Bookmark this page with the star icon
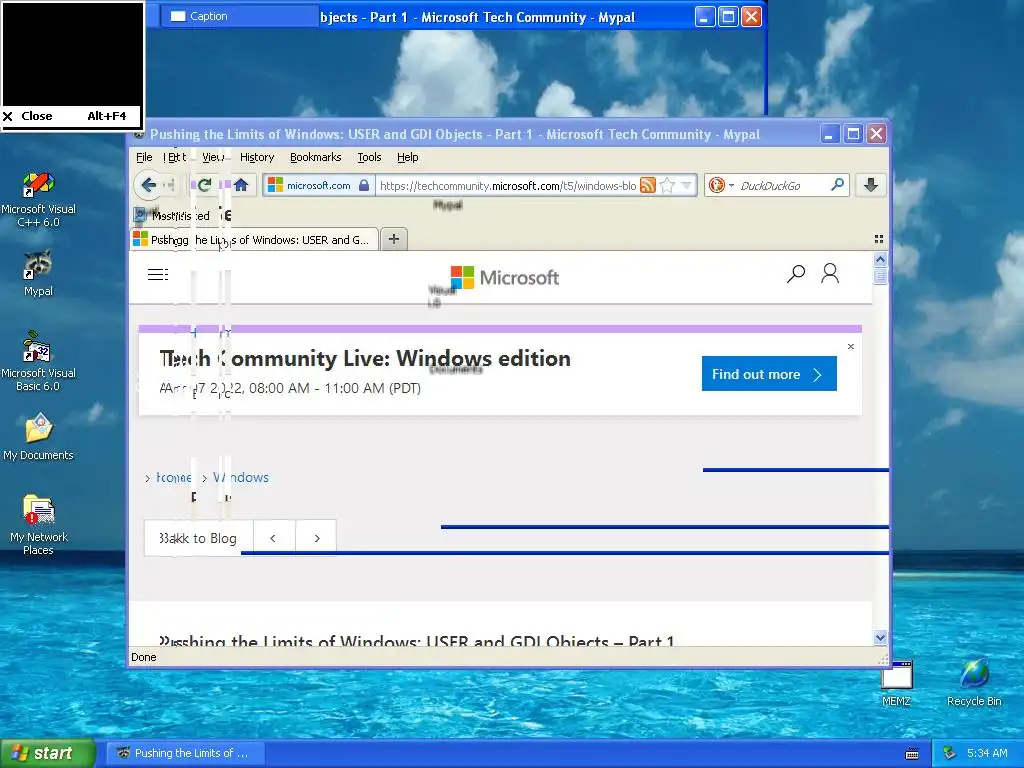 click(667, 185)
